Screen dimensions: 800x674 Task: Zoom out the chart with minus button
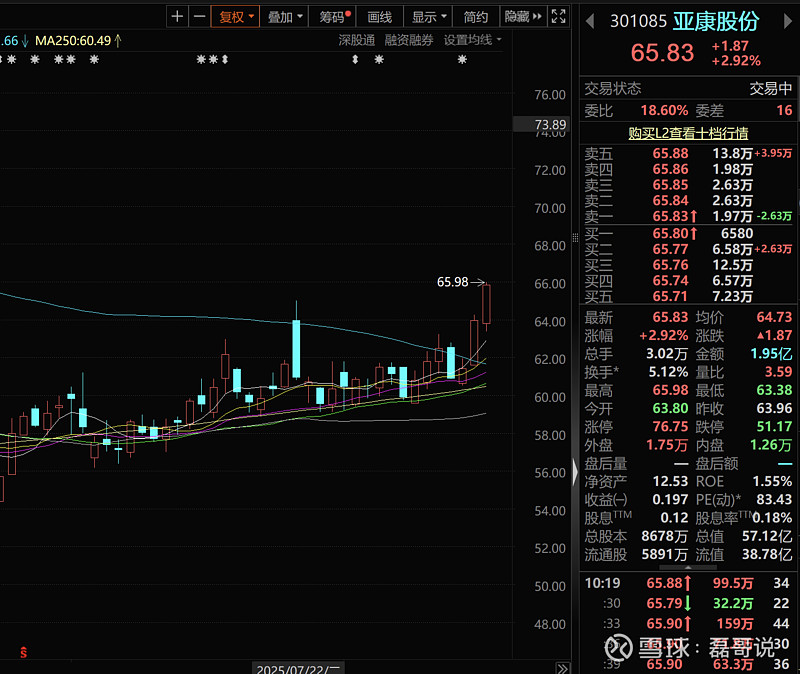click(x=199, y=17)
